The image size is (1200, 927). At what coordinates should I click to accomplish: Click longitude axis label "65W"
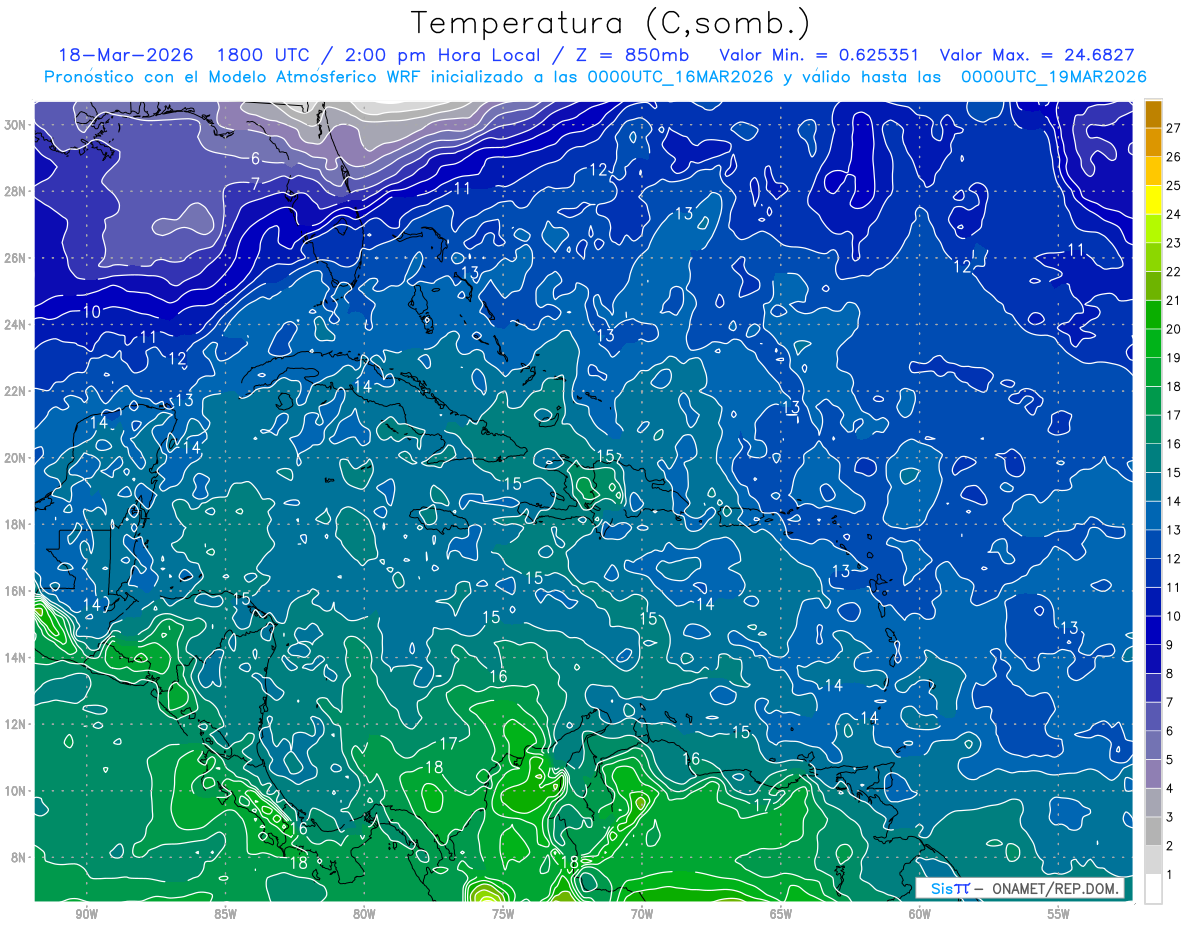tap(781, 914)
